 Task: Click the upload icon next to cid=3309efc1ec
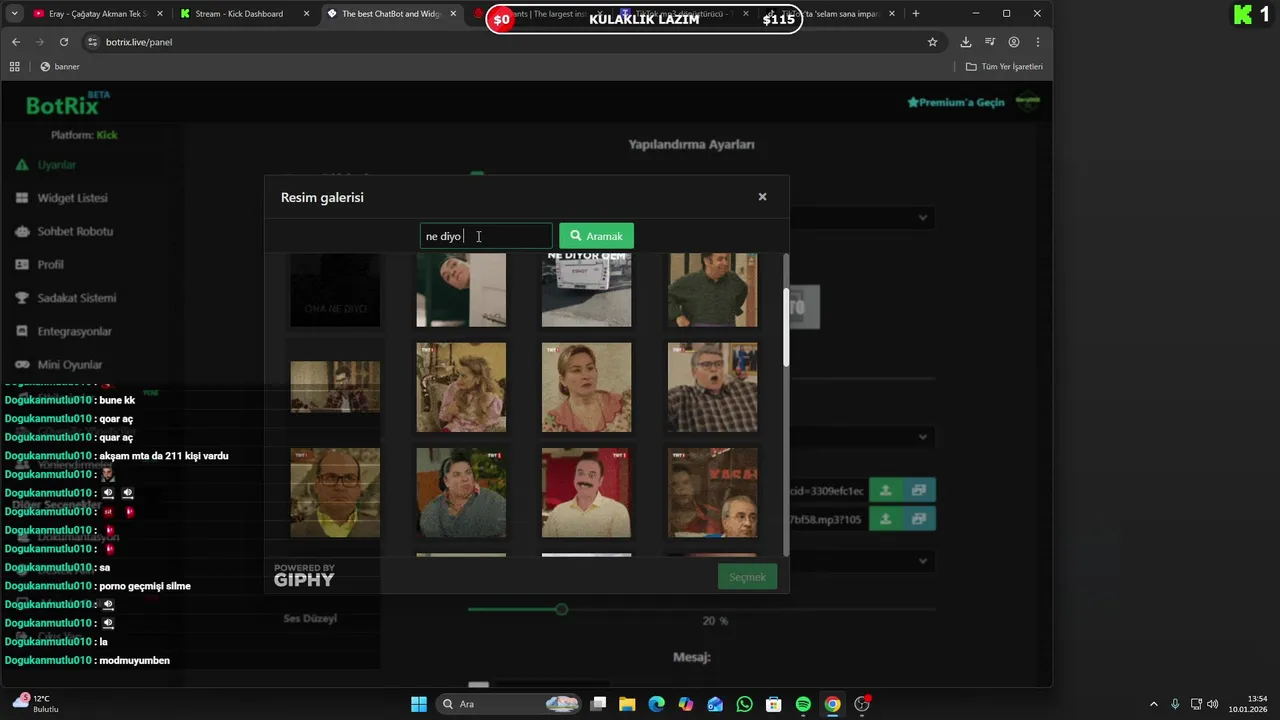885,490
